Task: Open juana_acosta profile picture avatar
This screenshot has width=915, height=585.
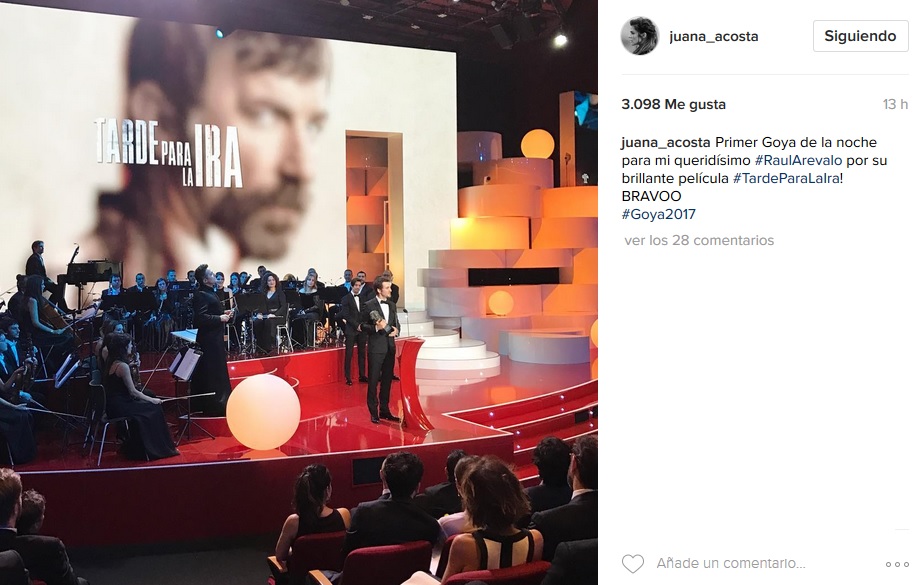Action: (640, 36)
